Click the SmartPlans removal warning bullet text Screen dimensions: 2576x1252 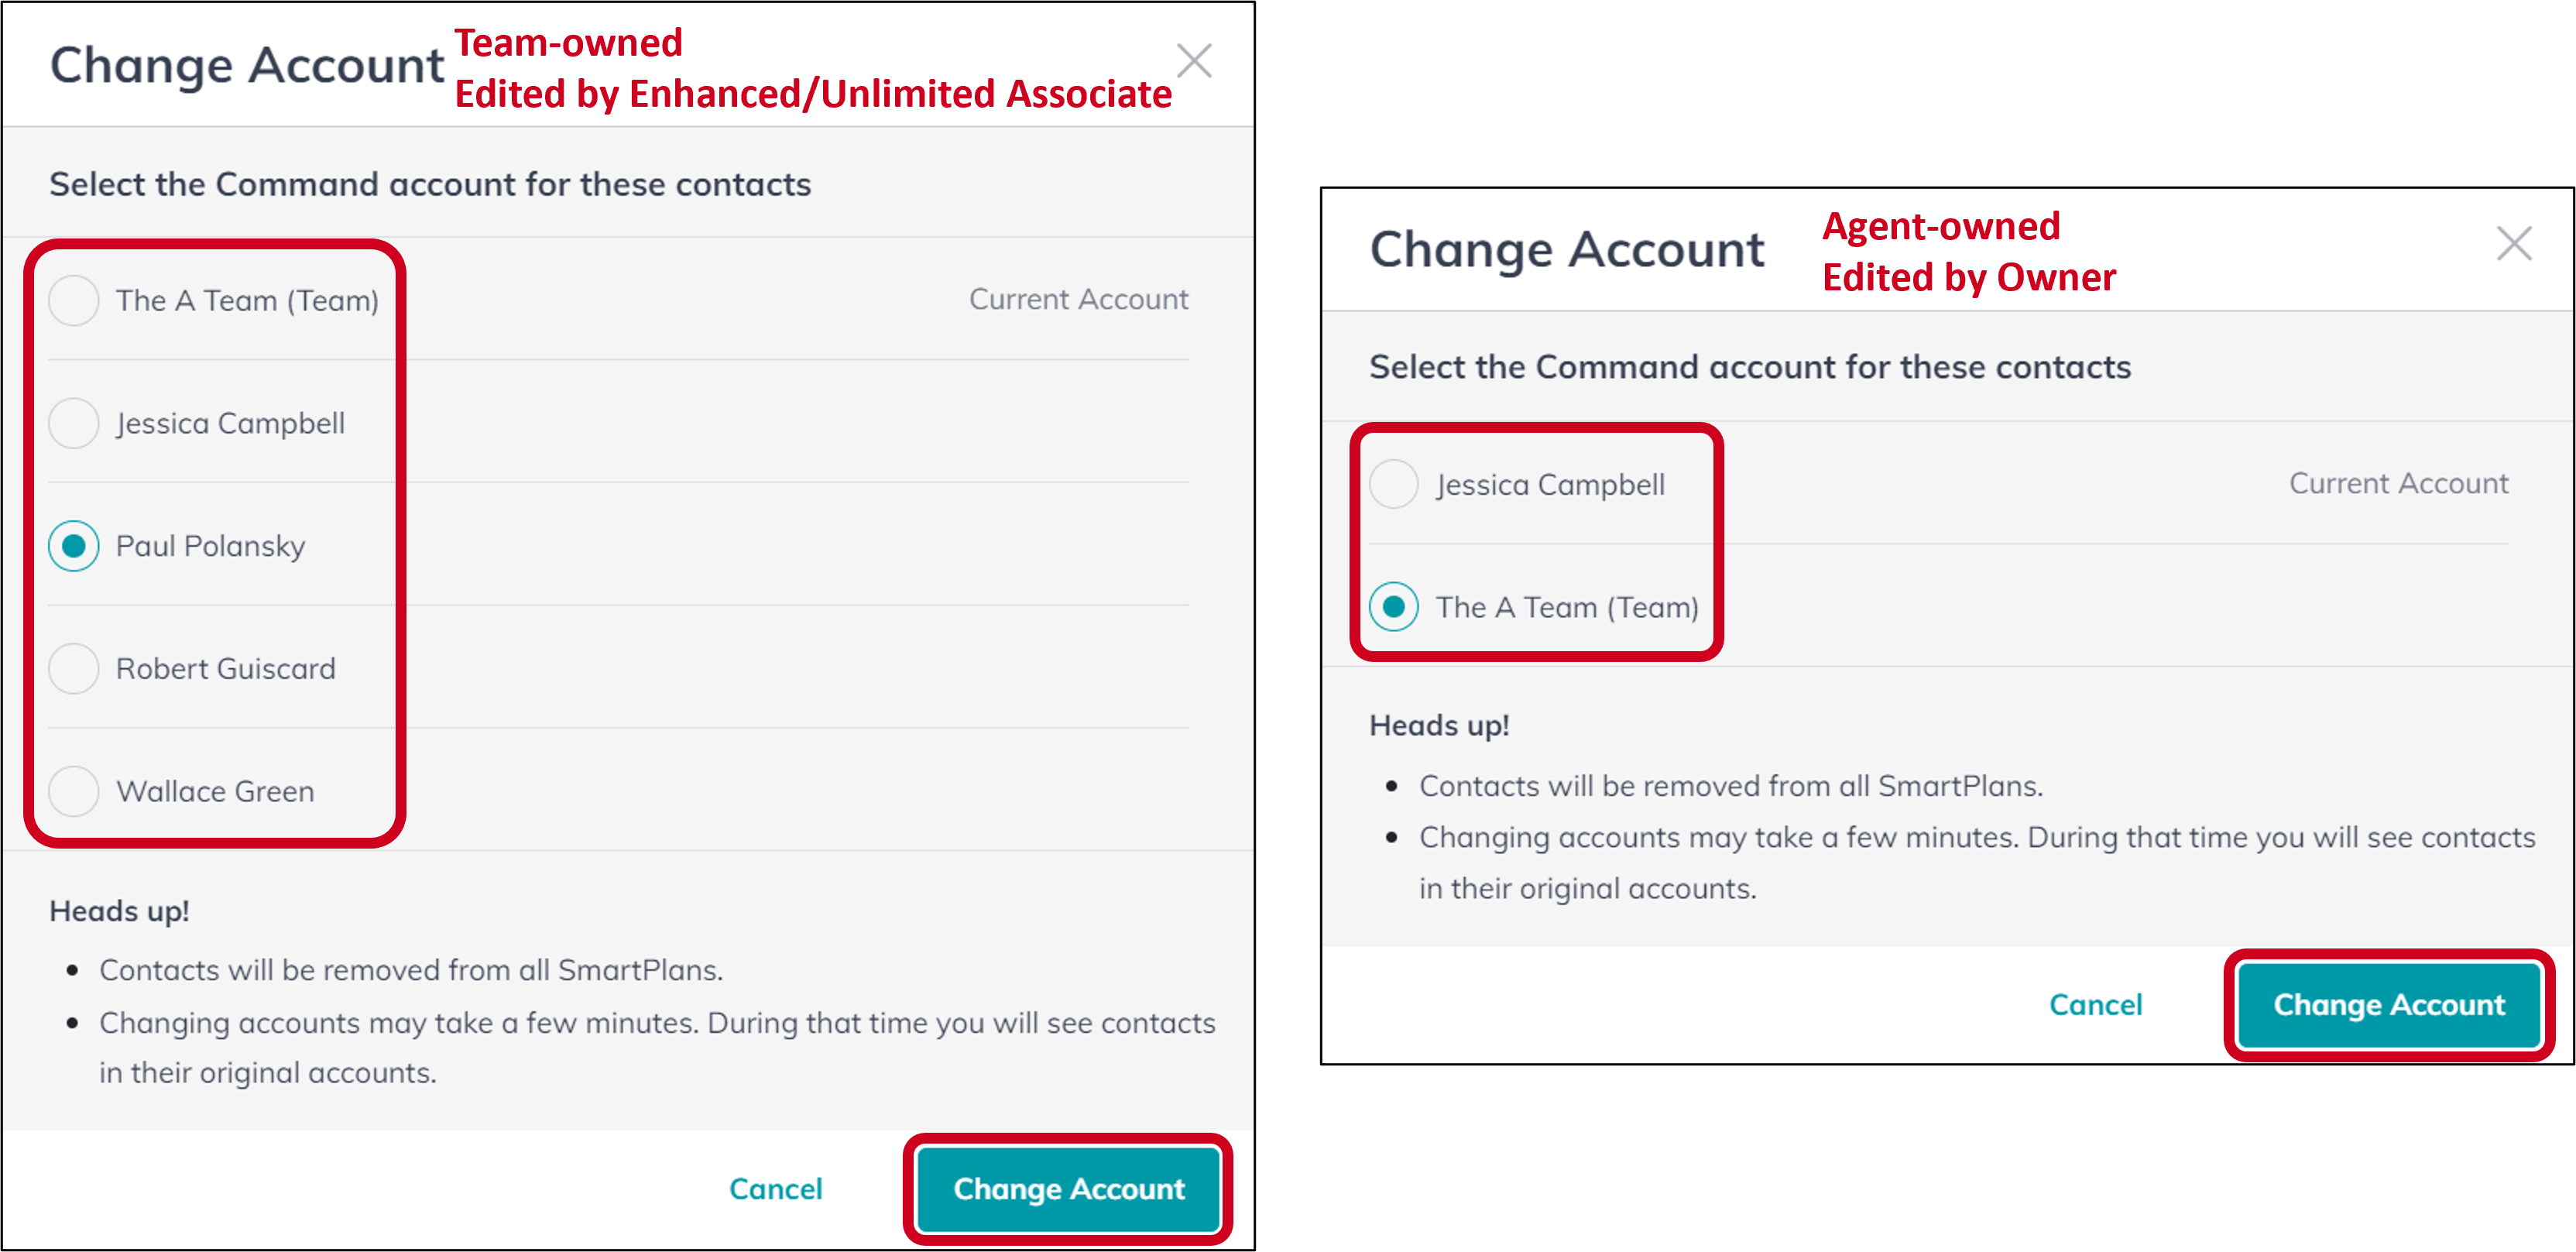(412, 969)
